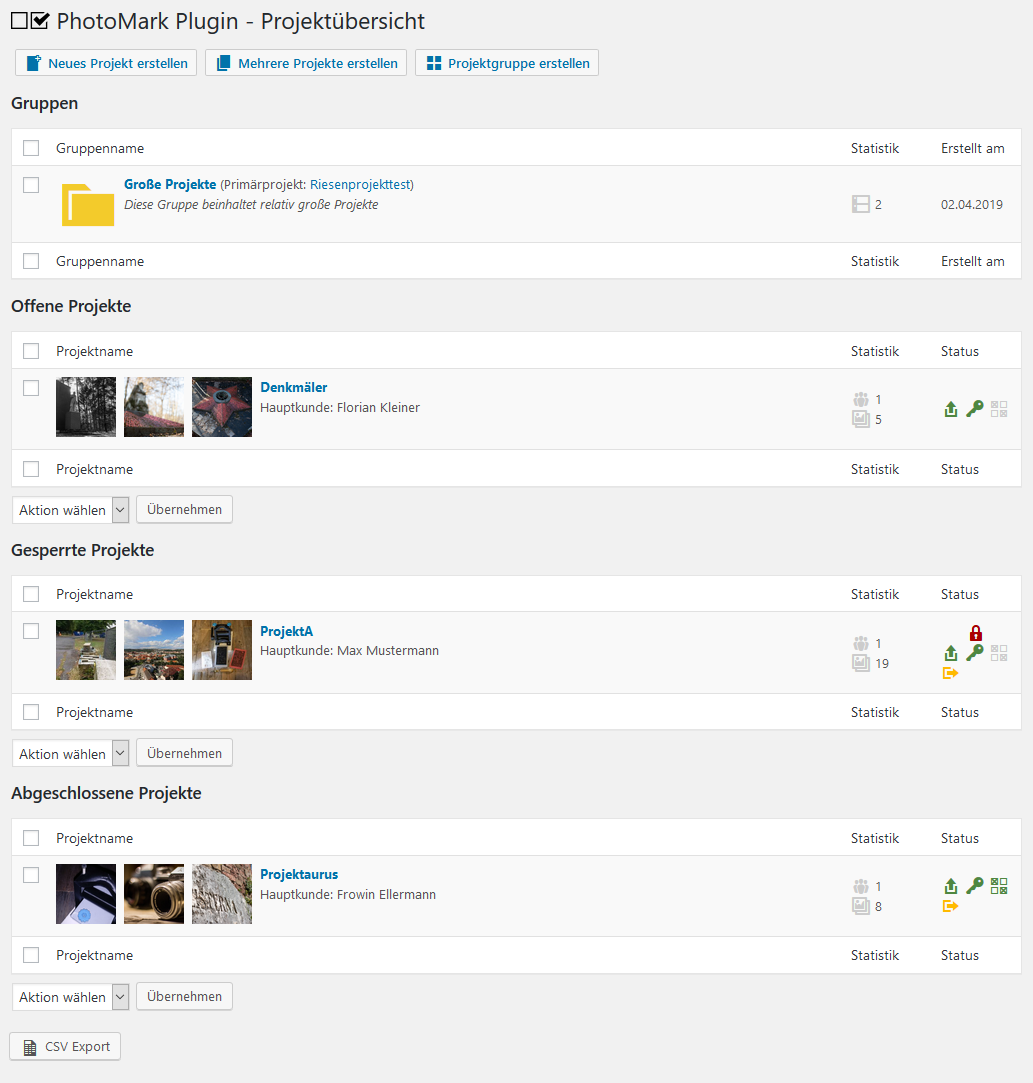The image size is (1033, 1083).
Task: Click the greyed QR code icon in Denkmäler row
Action: point(998,409)
